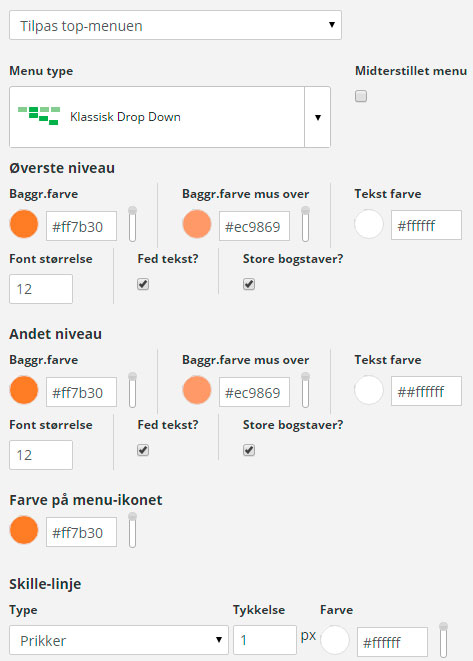Screen dimensions: 473x661
Task: Open the Andet niveau mus over color swatch
Action: [197, 390]
